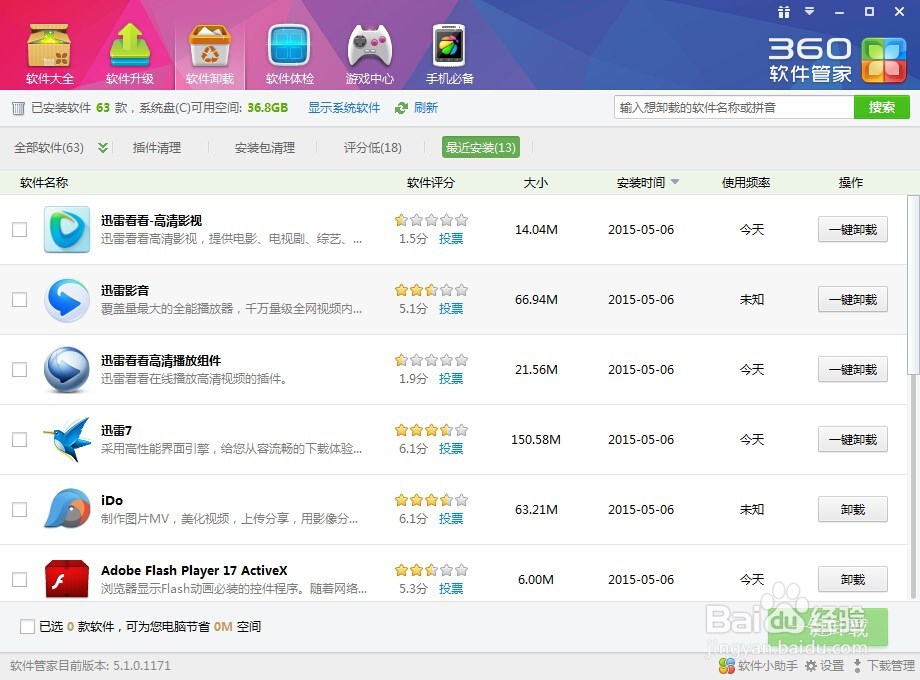
Task: Click 卸载 button for iDo
Action: coord(853,509)
